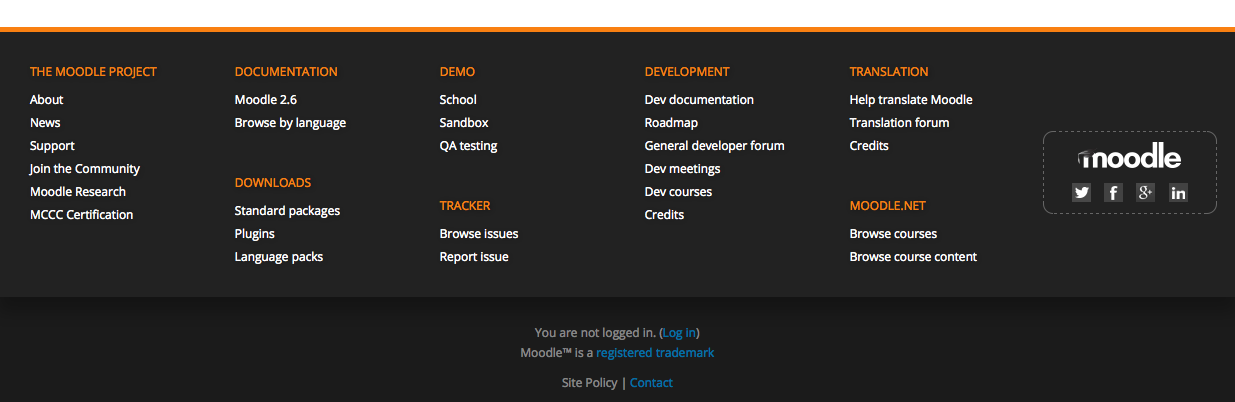1235x402 pixels.
Task: Click the Log in link
Action: point(680,333)
